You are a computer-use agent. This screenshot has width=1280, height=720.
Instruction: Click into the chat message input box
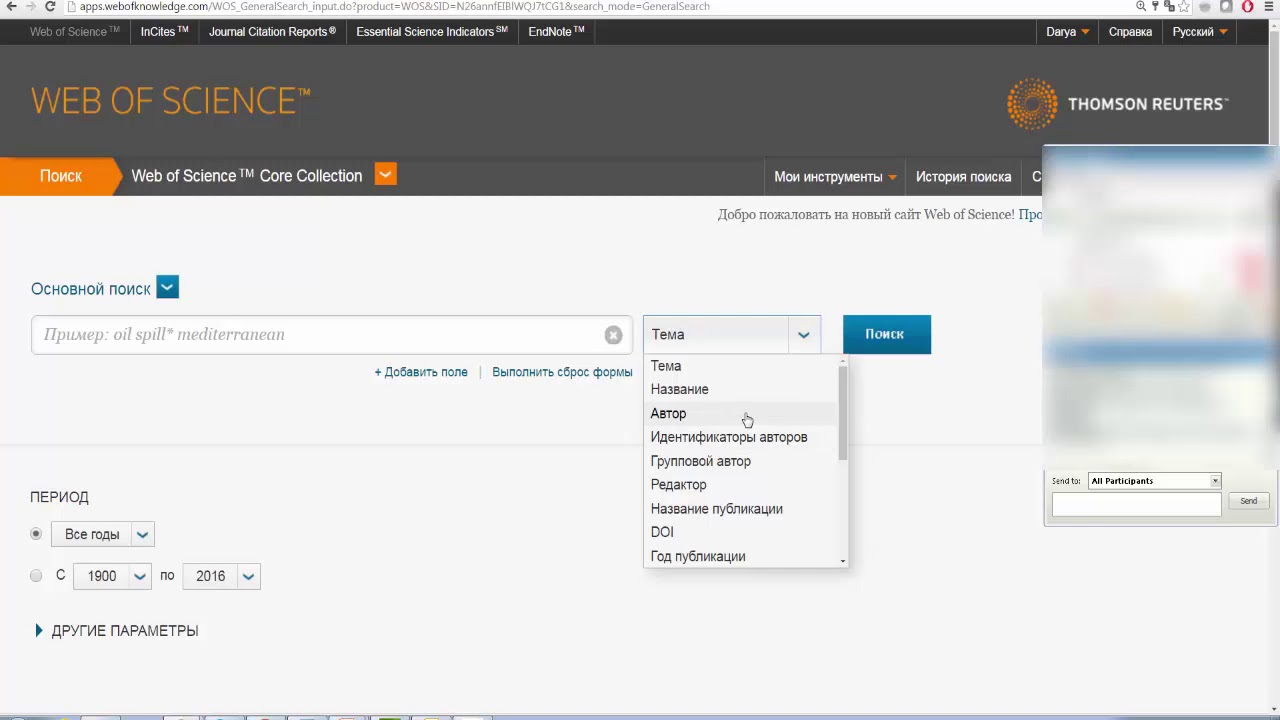click(1137, 506)
